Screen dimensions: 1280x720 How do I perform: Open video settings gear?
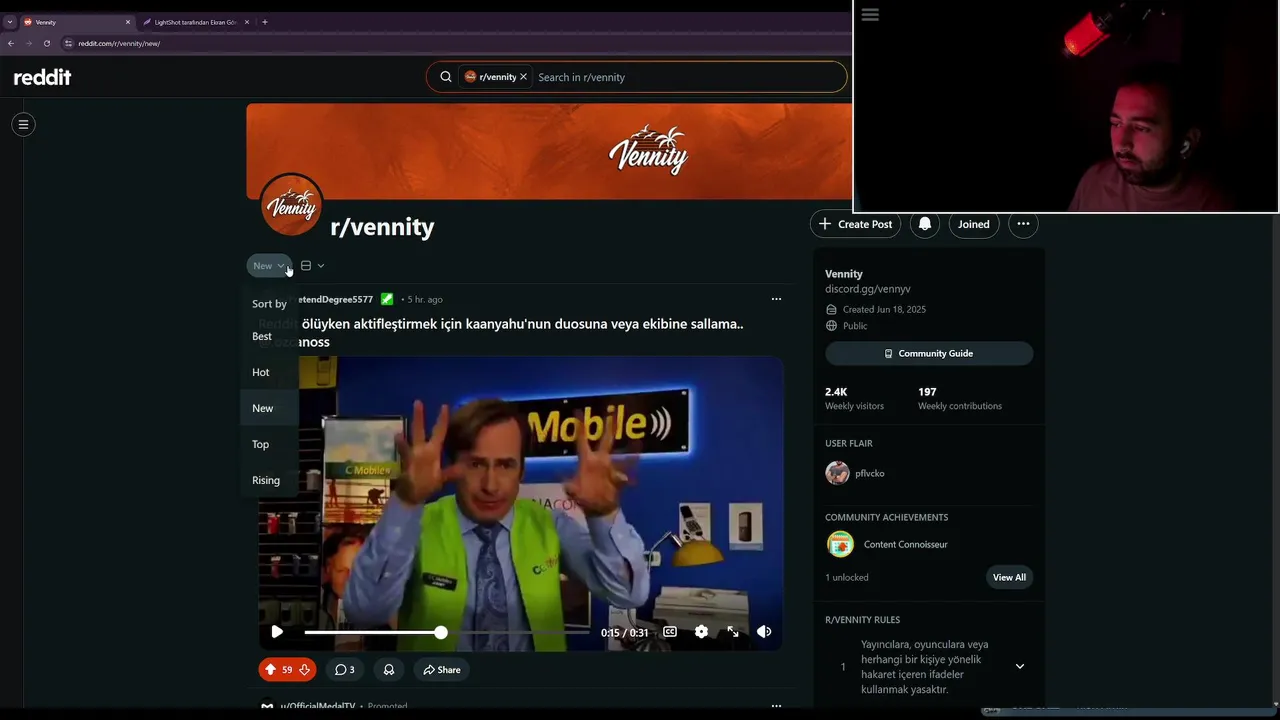click(701, 632)
